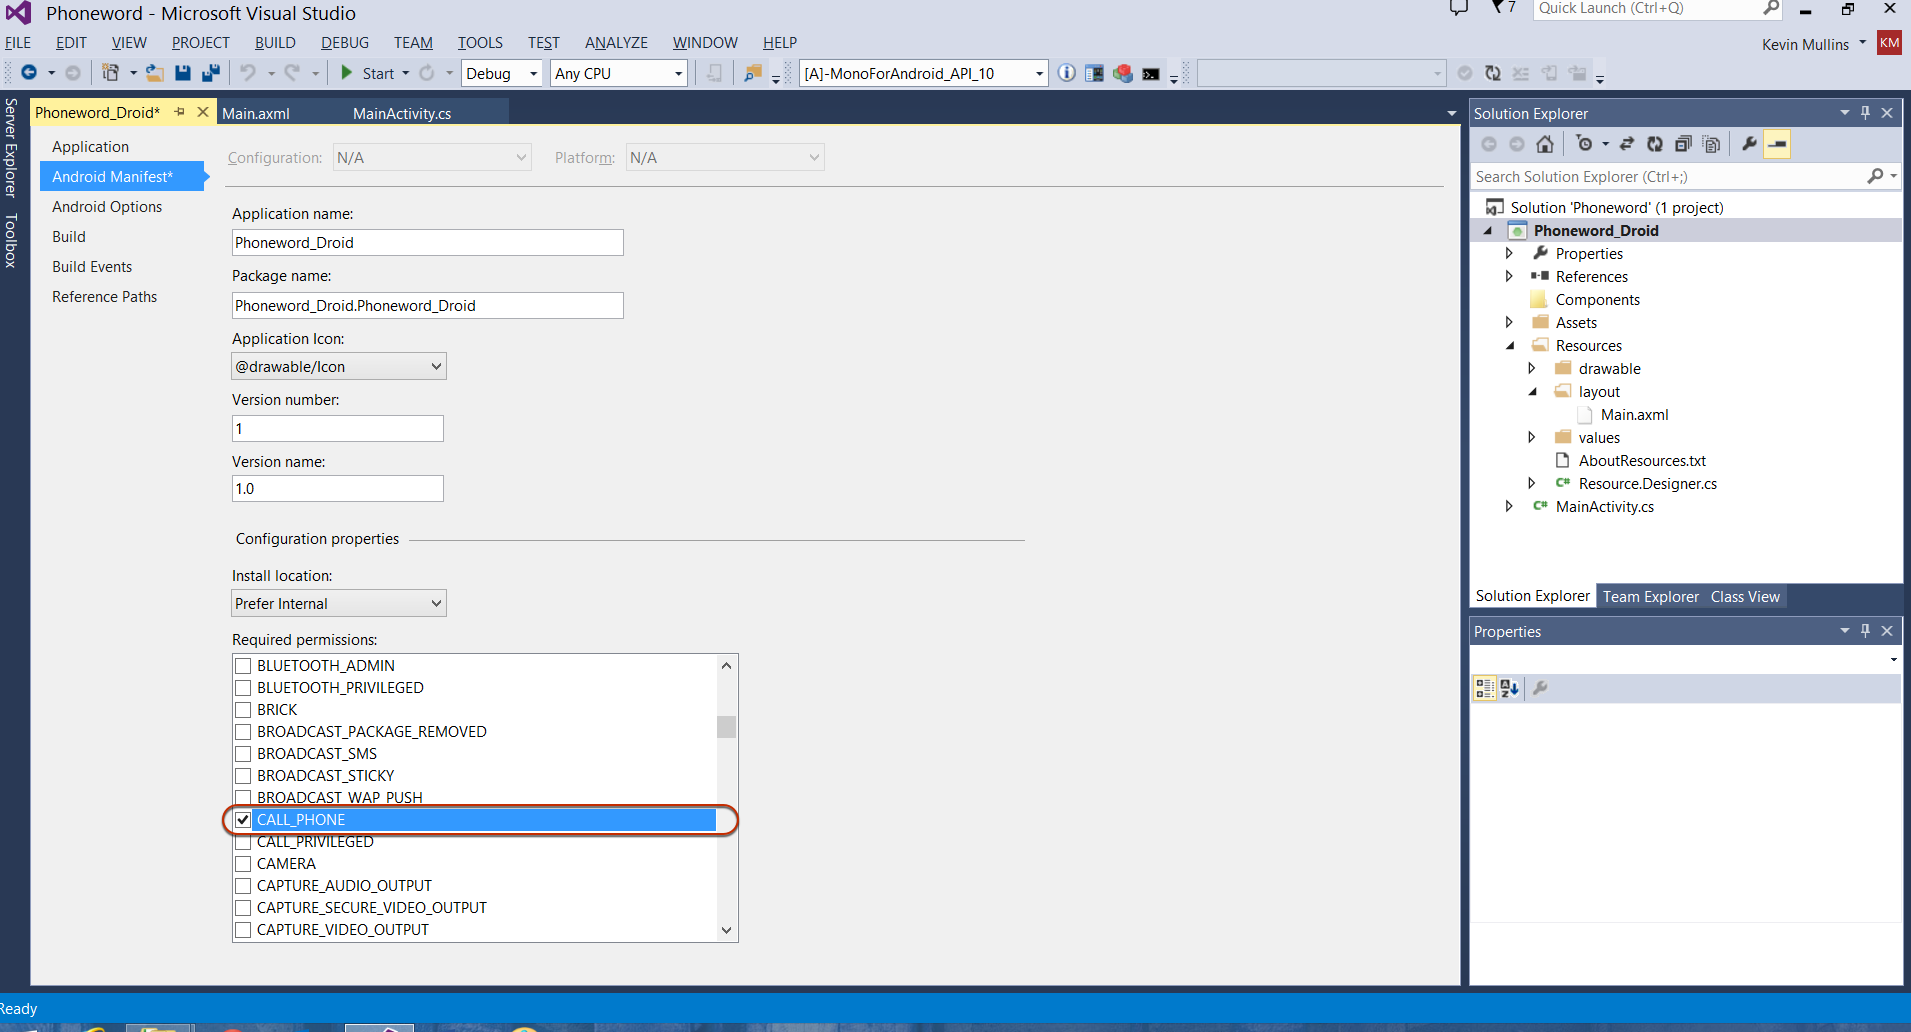
Task: Check the BLUETOOTH_ADMIN permission
Action: tap(243, 666)
